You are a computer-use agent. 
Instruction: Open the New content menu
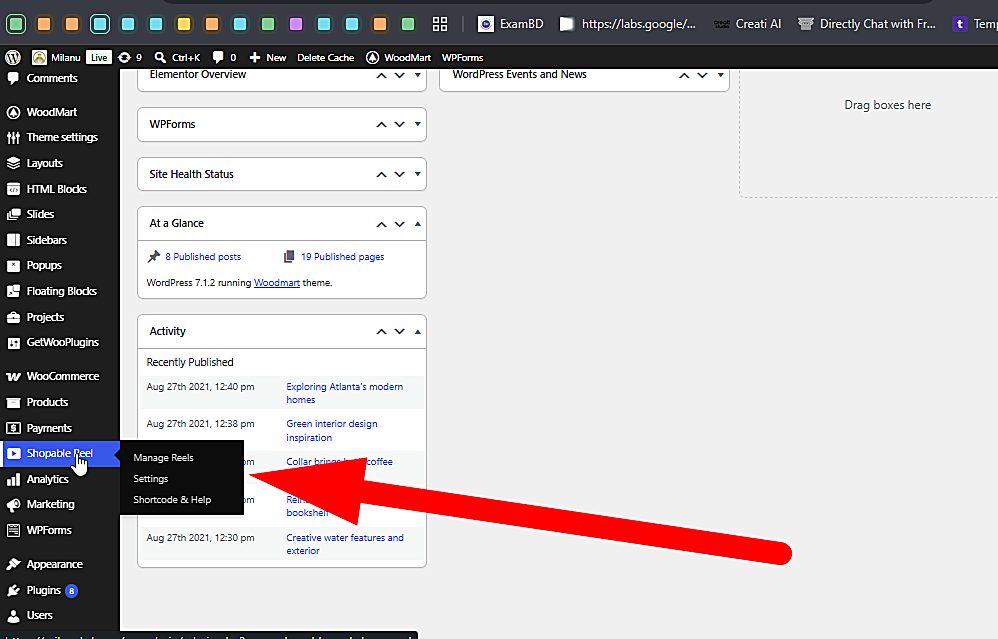[x=267, y=57]
